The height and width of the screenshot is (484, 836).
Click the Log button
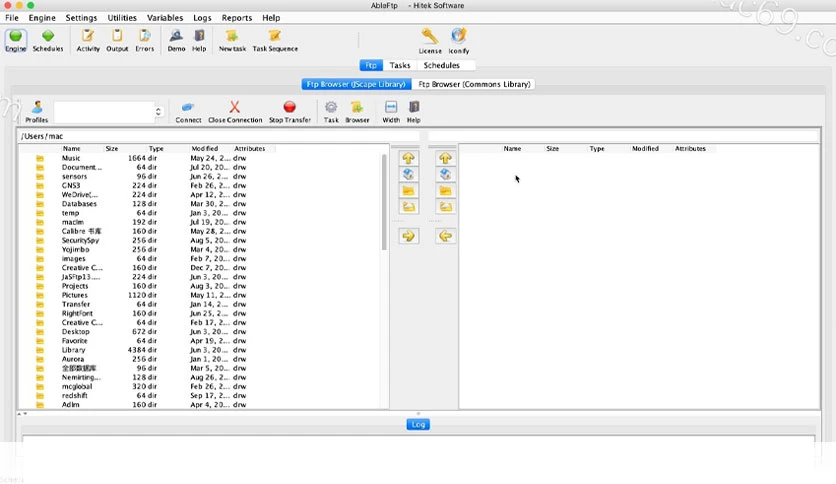pyautogui.click(x=418, y=424)
